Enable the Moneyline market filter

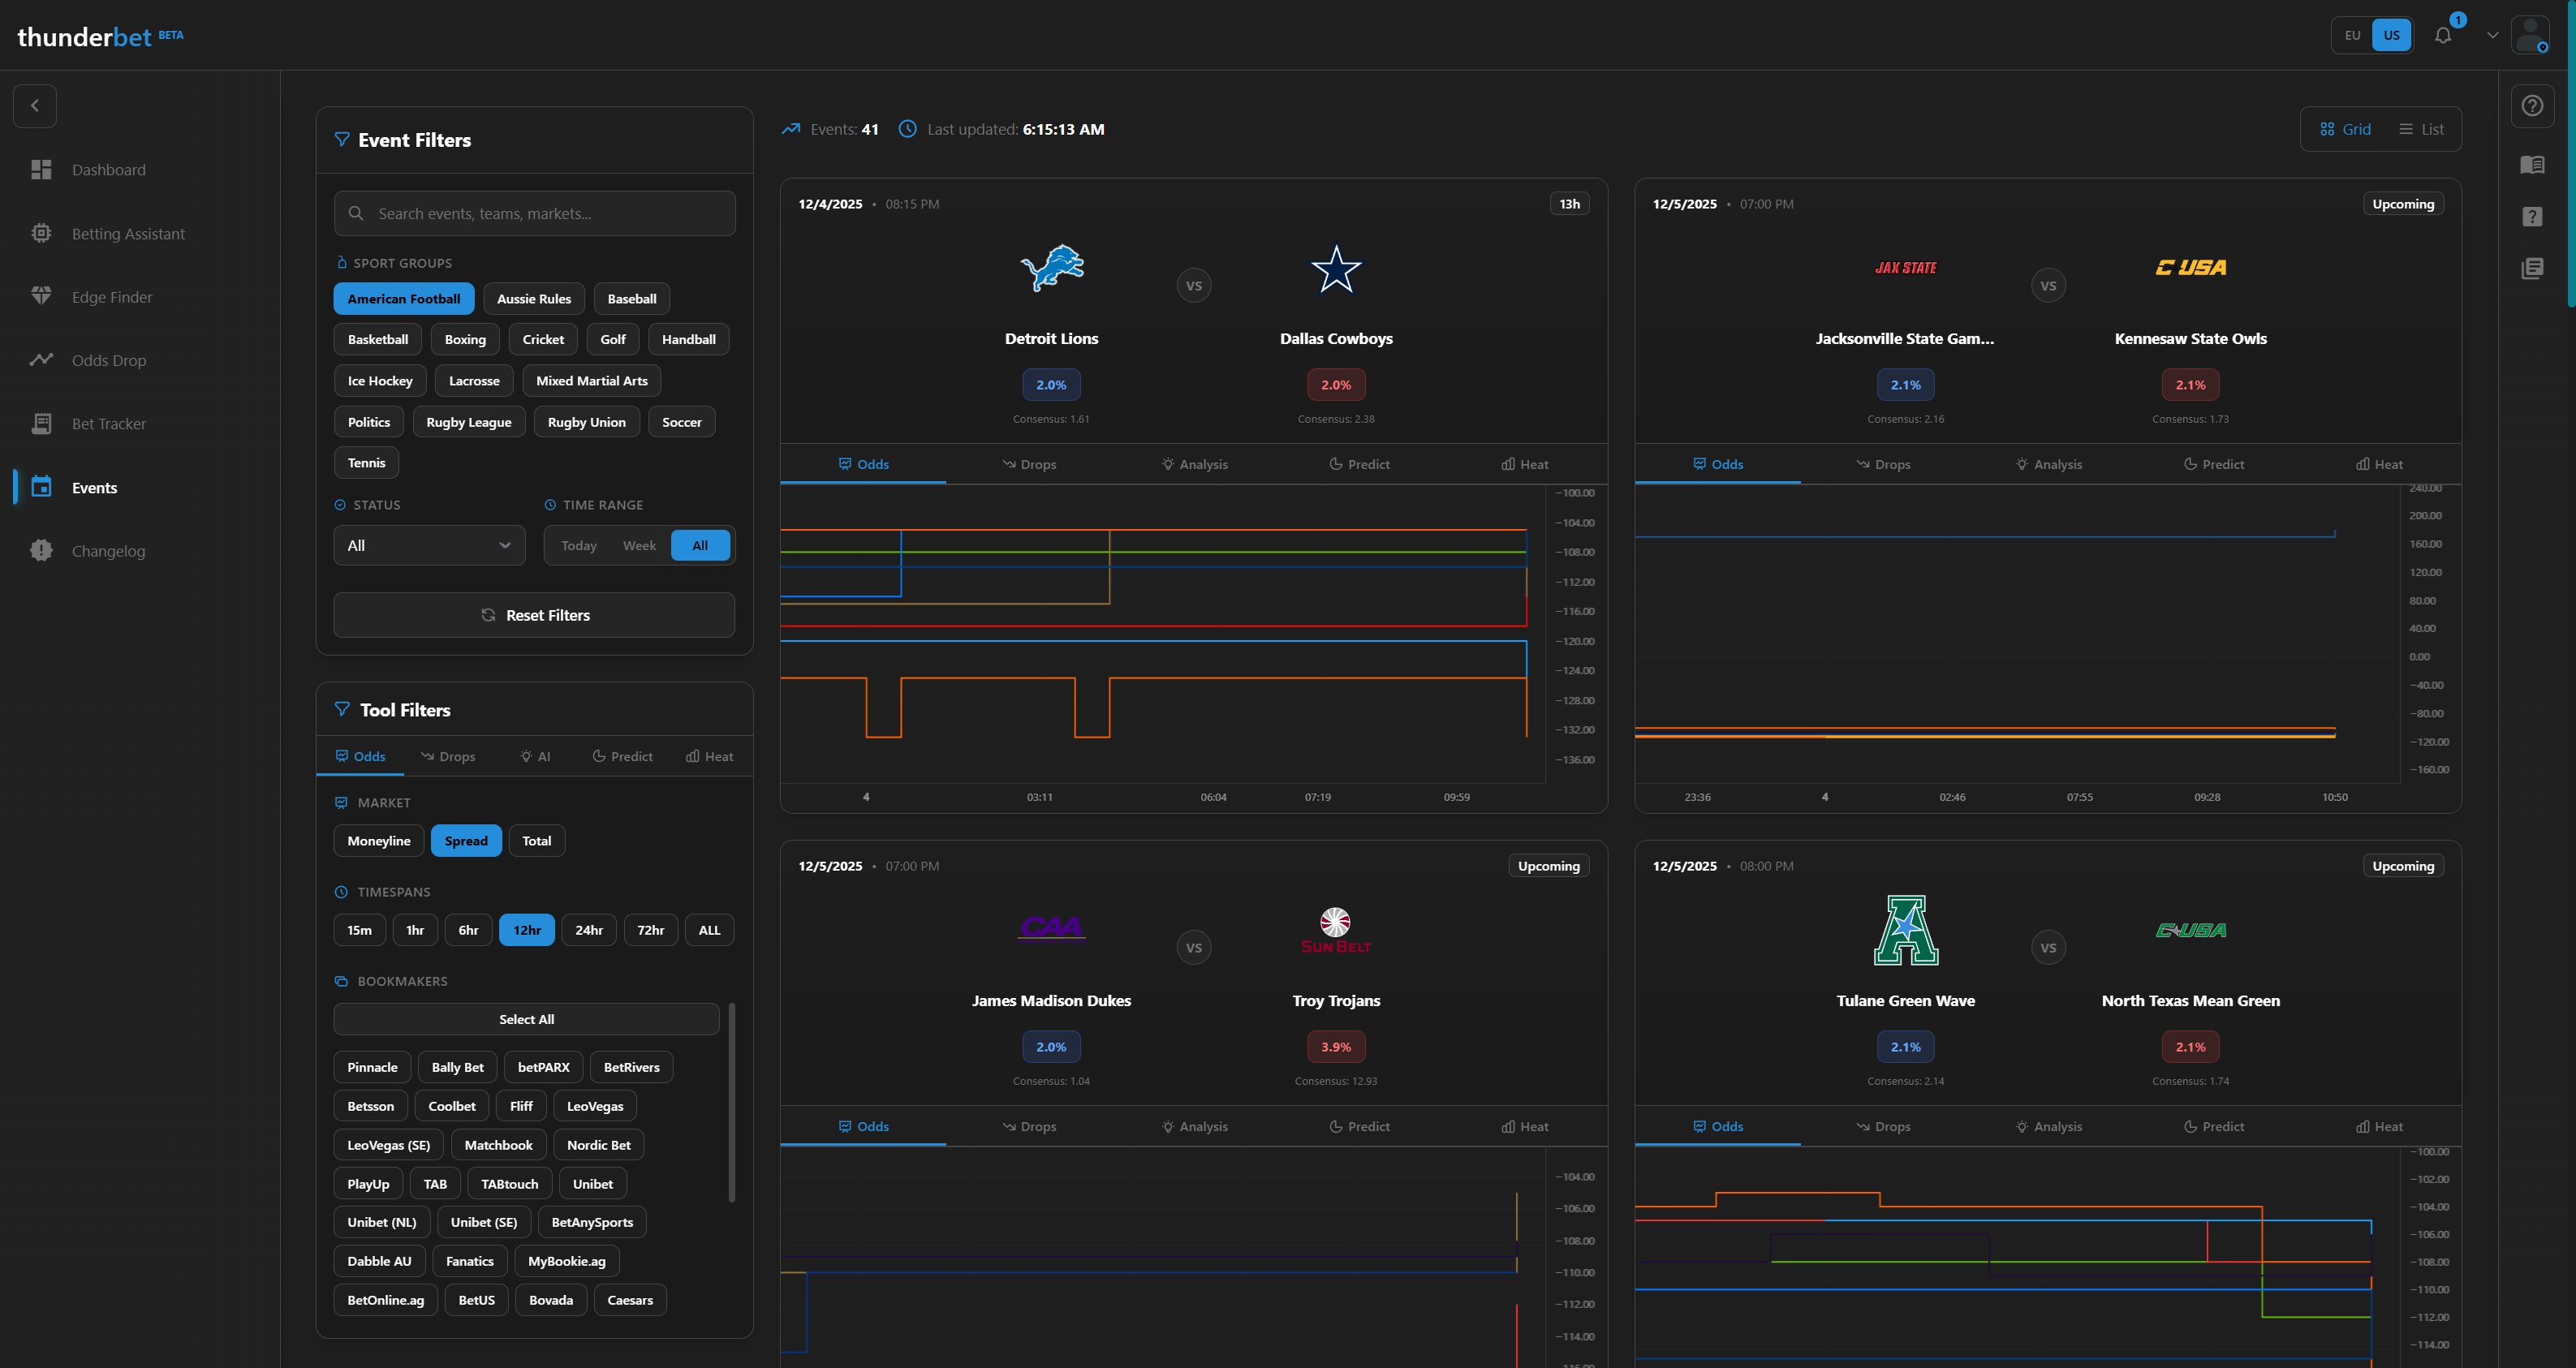coord(378,840)
